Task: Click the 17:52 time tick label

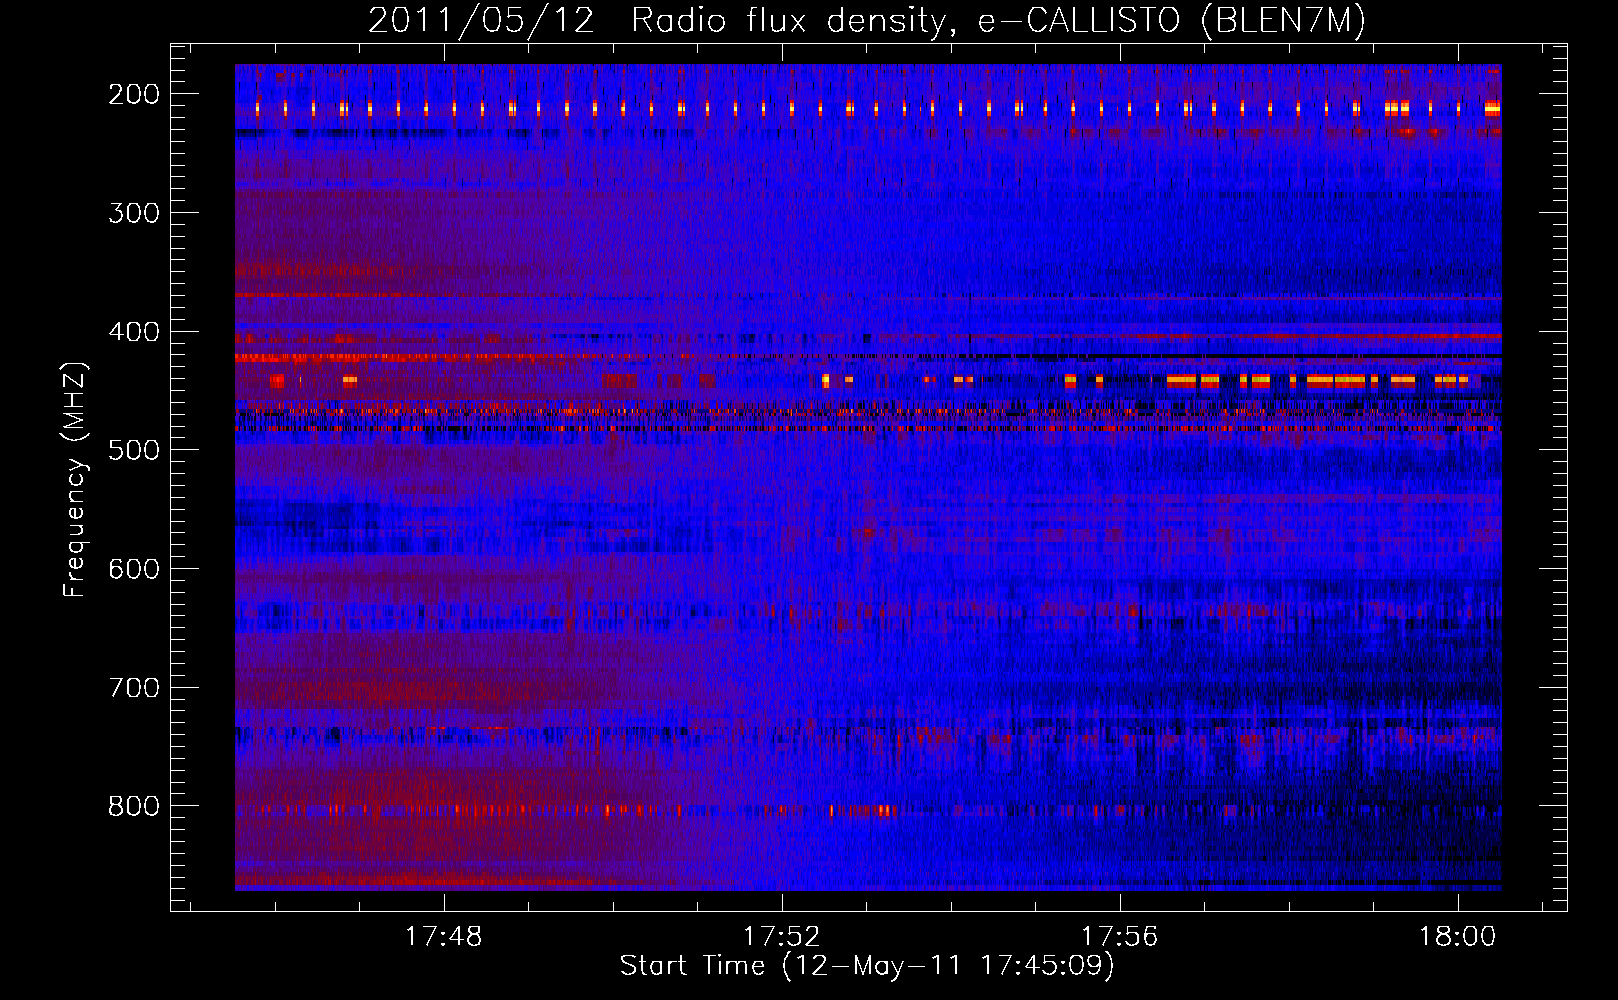Action: pyautogui.click(x=782, y=937)
